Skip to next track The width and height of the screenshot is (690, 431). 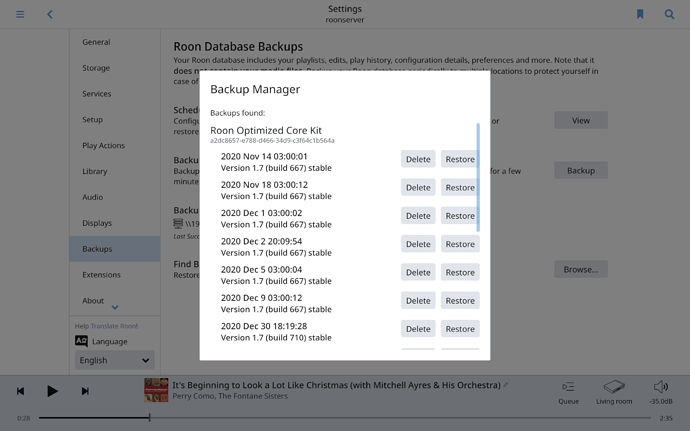pos(85,391)
